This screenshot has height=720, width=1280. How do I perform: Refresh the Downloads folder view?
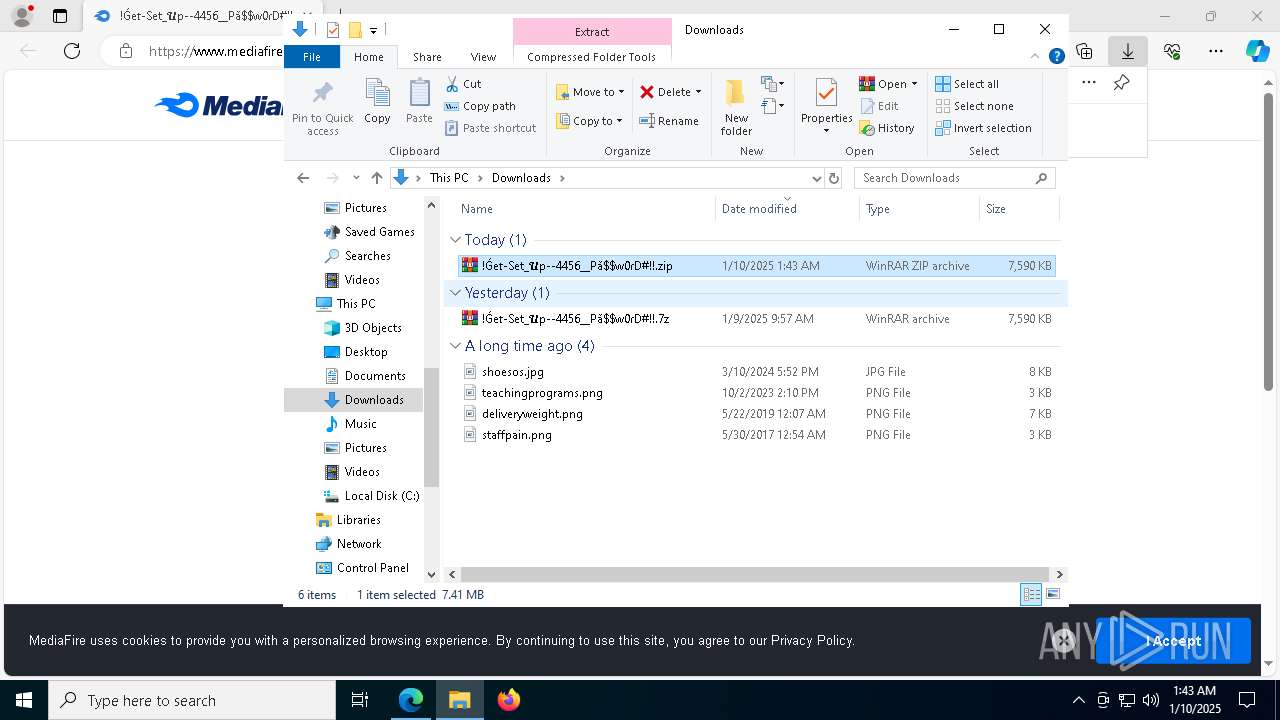pyautogui.click(x=833, y=178)
